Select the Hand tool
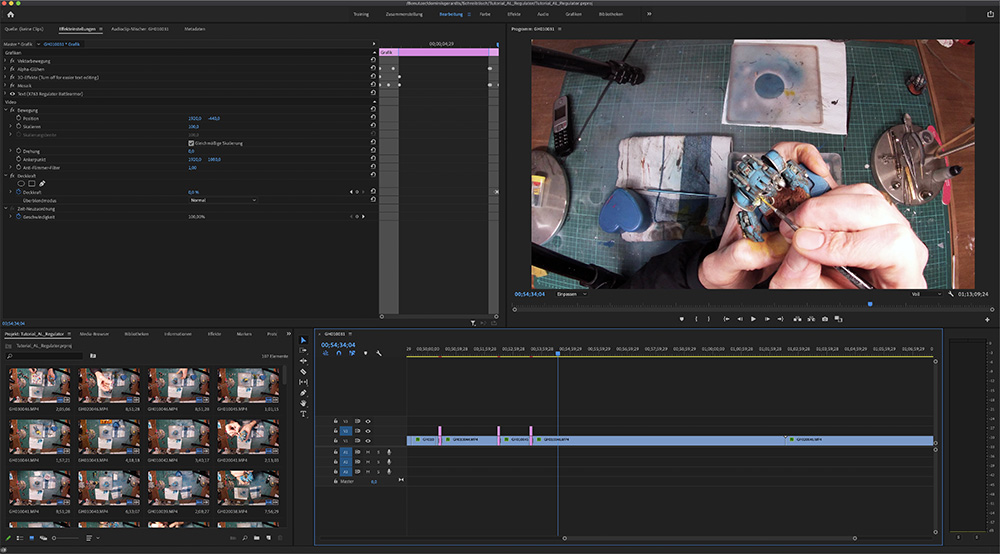 pos(303,403)
